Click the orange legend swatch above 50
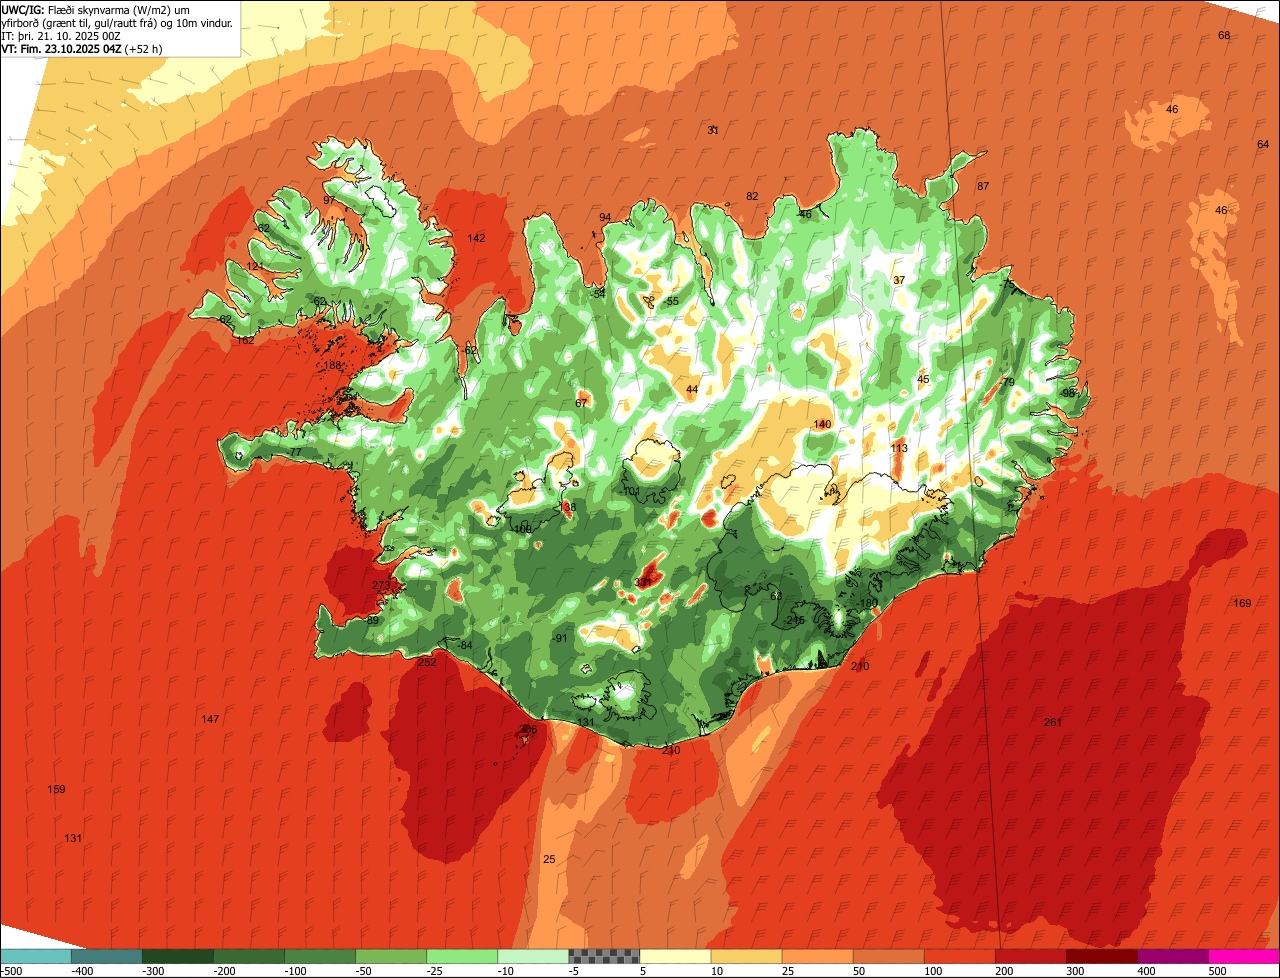1280x978 pixels. [x=888, y=956]
